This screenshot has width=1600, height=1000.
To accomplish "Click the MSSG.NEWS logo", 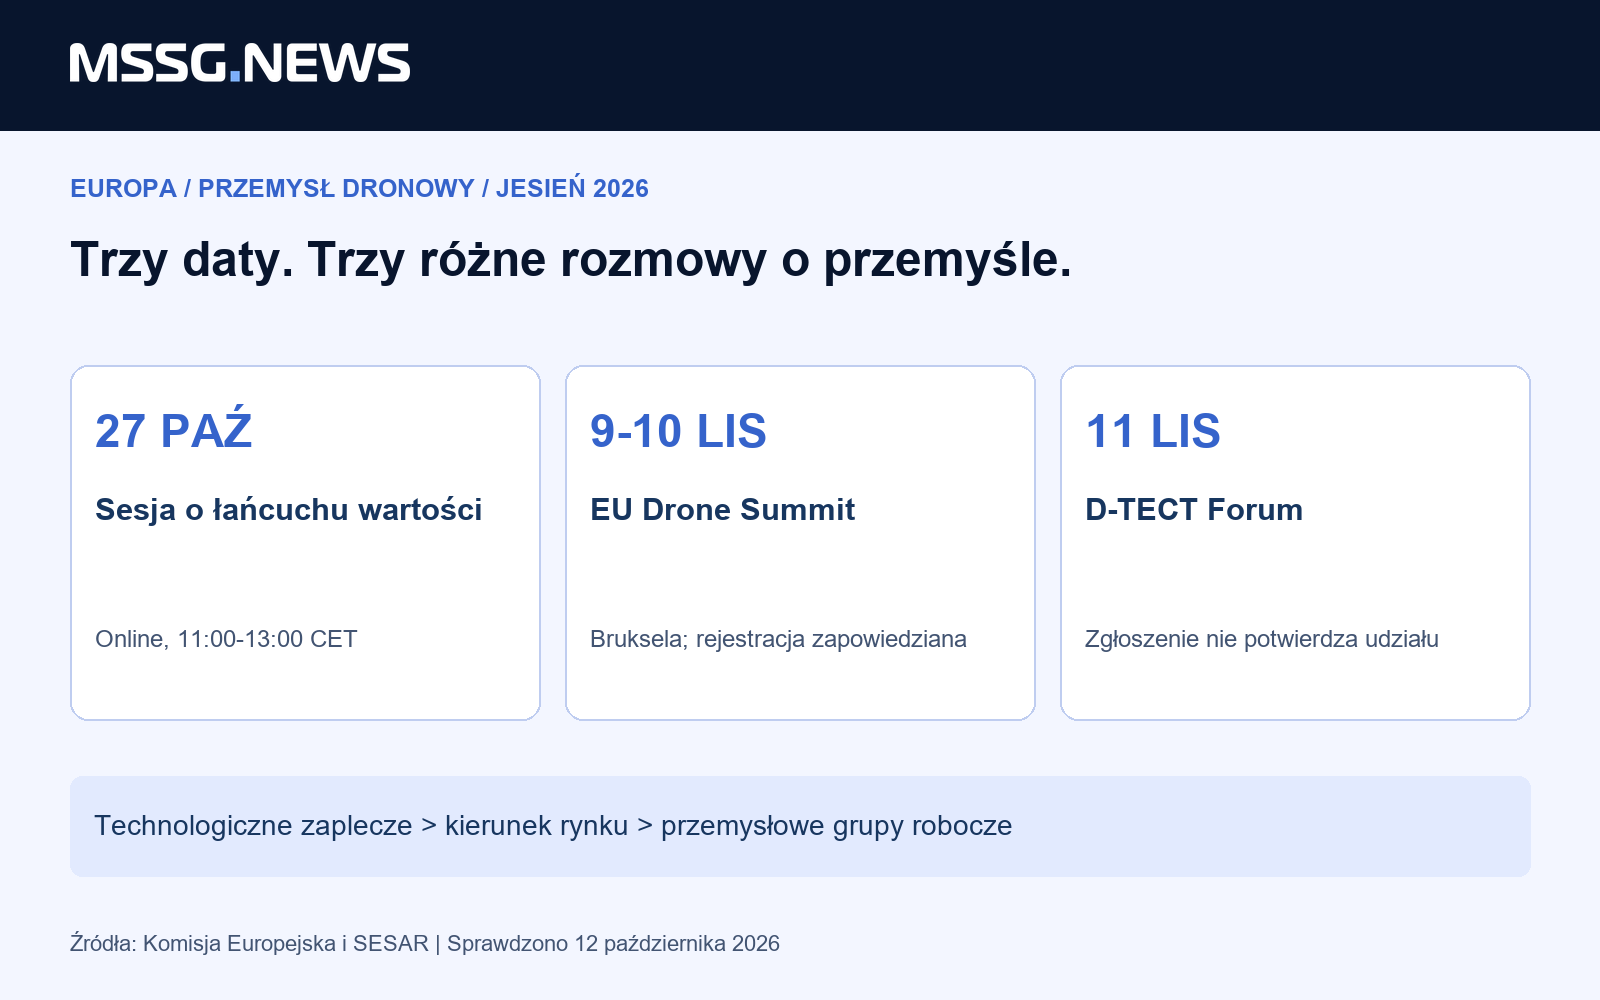I will click(x=240, y=63).
